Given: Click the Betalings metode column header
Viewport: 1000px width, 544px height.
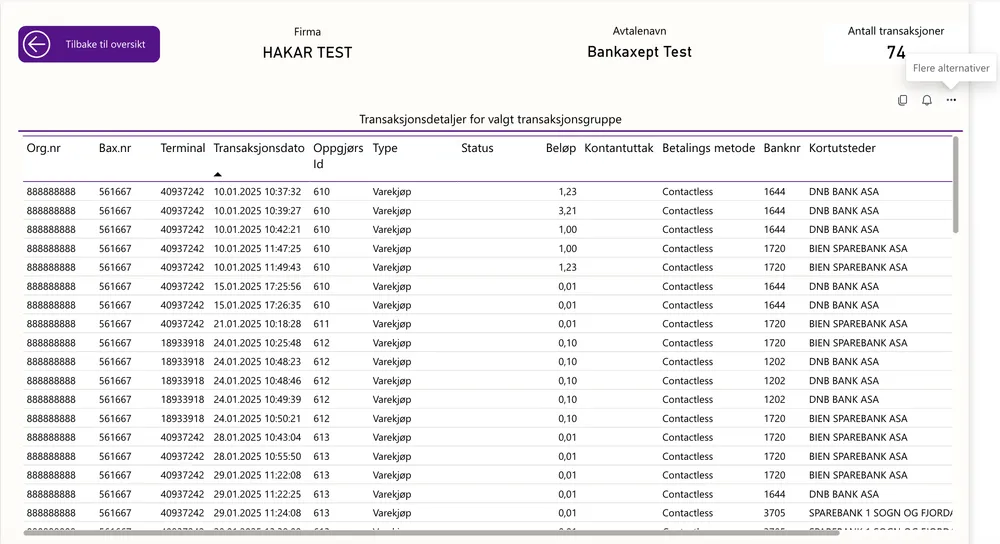Looking at the screenshot, I should (708, 148).
